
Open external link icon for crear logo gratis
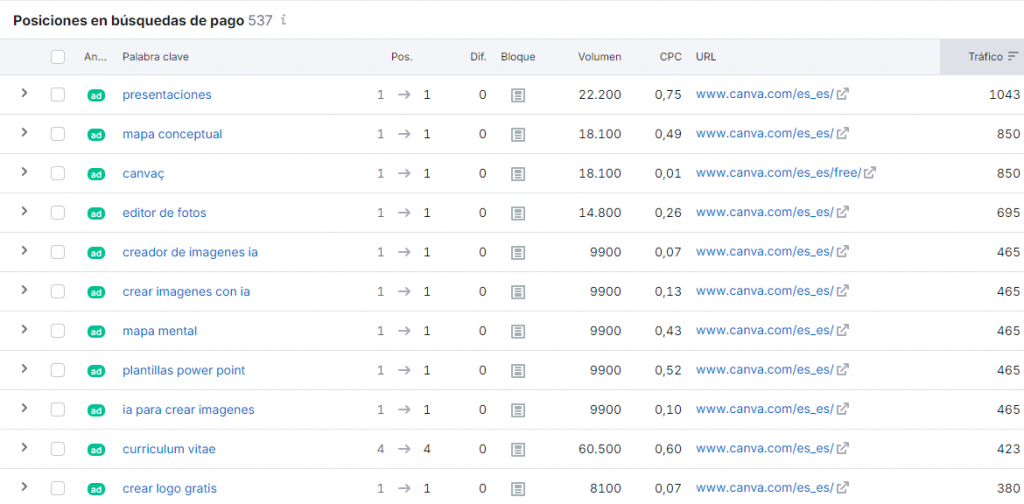tap(843, 488)
